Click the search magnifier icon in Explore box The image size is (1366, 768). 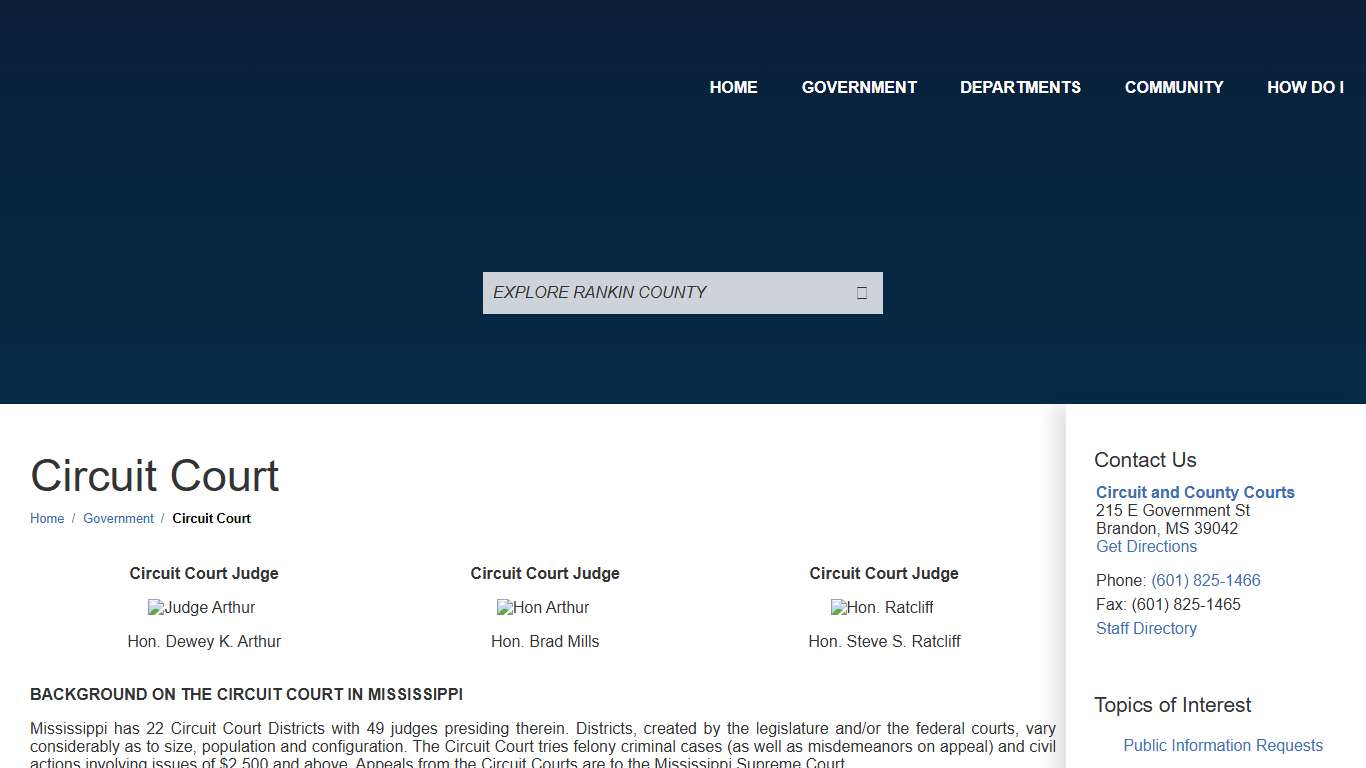(x=861, y=293)
